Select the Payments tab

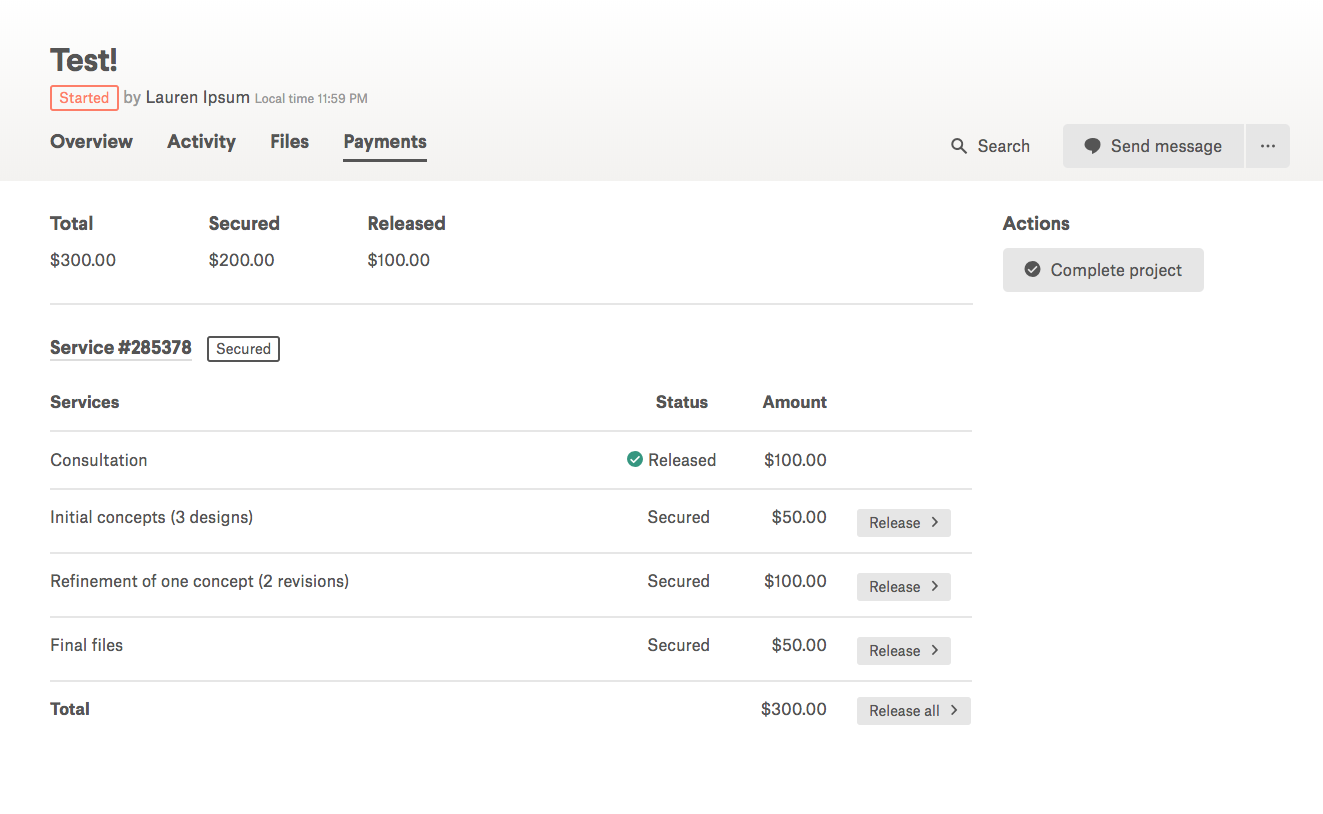[385, 142]
